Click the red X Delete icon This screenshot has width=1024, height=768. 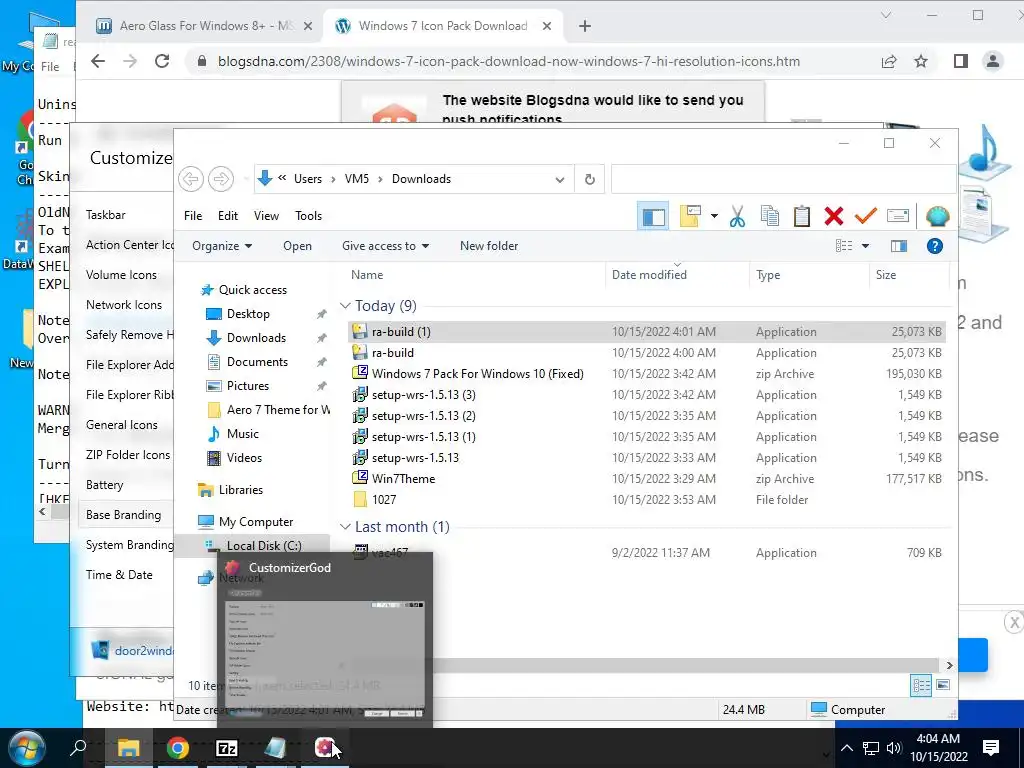pos(833,216)
